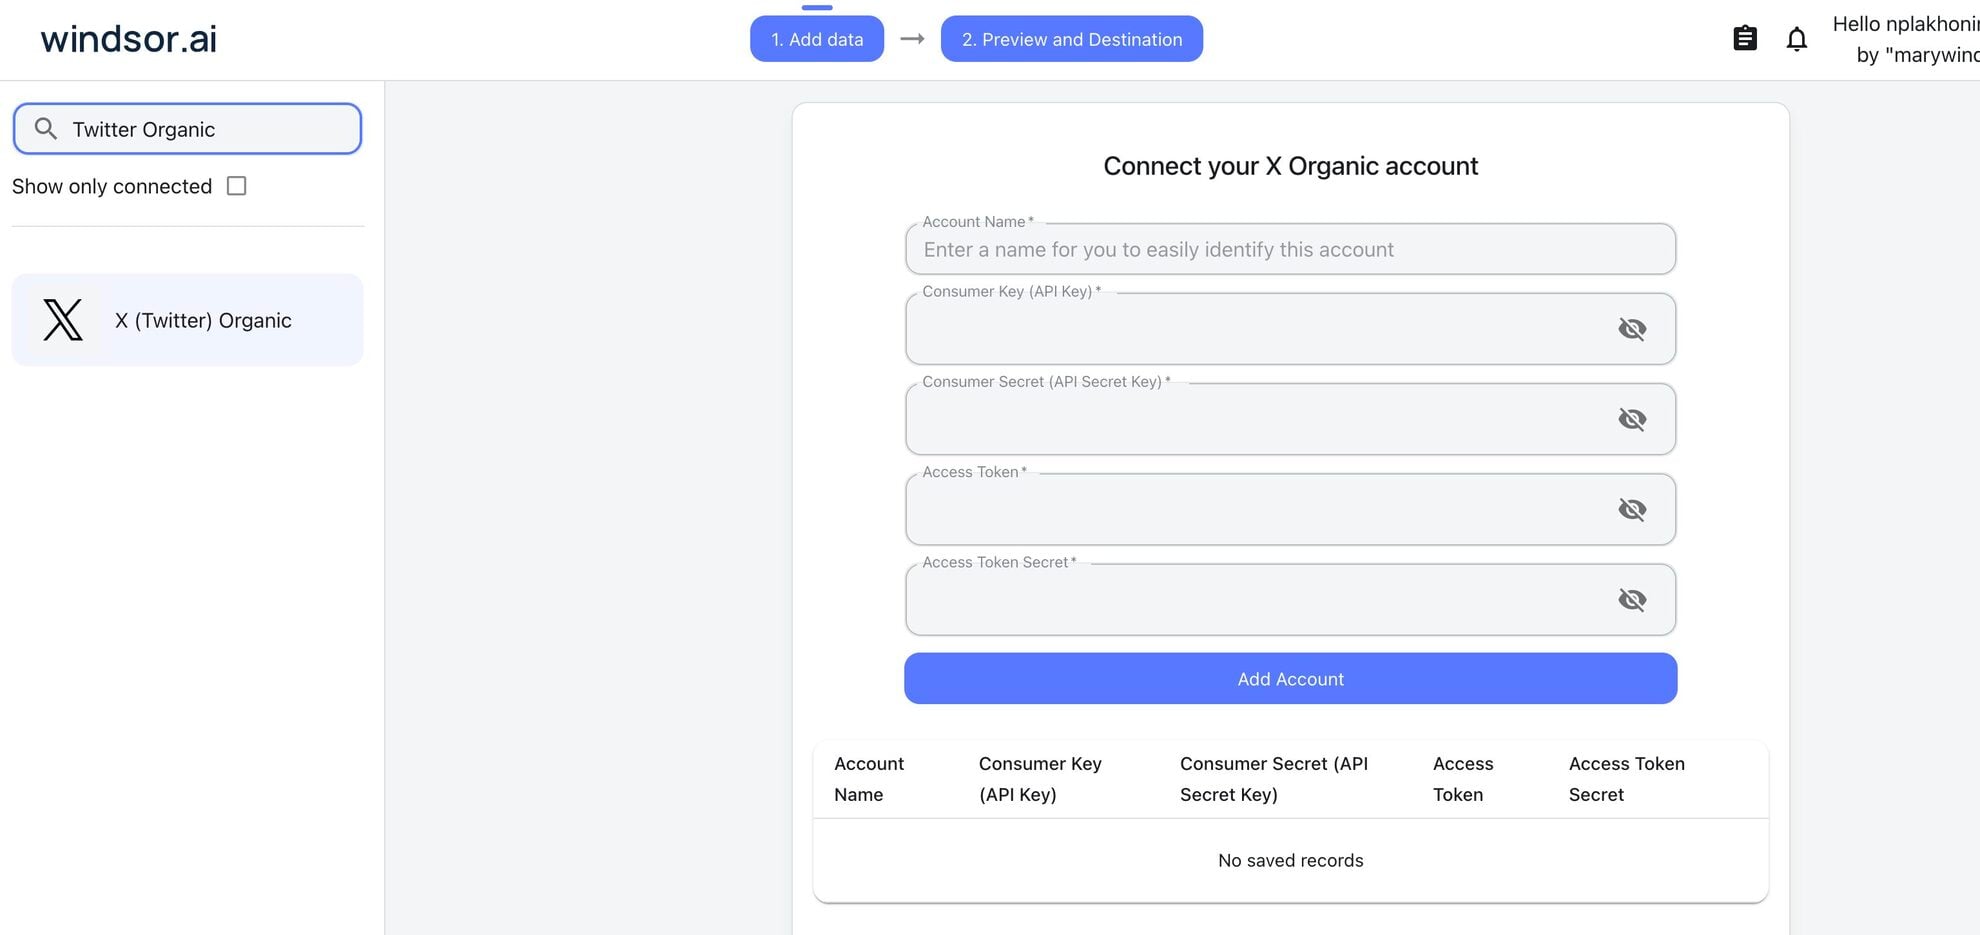The width and height of the screenshot is (1980, 935).
Task: Click the search magnifier icon
Action: coord(45,128)
